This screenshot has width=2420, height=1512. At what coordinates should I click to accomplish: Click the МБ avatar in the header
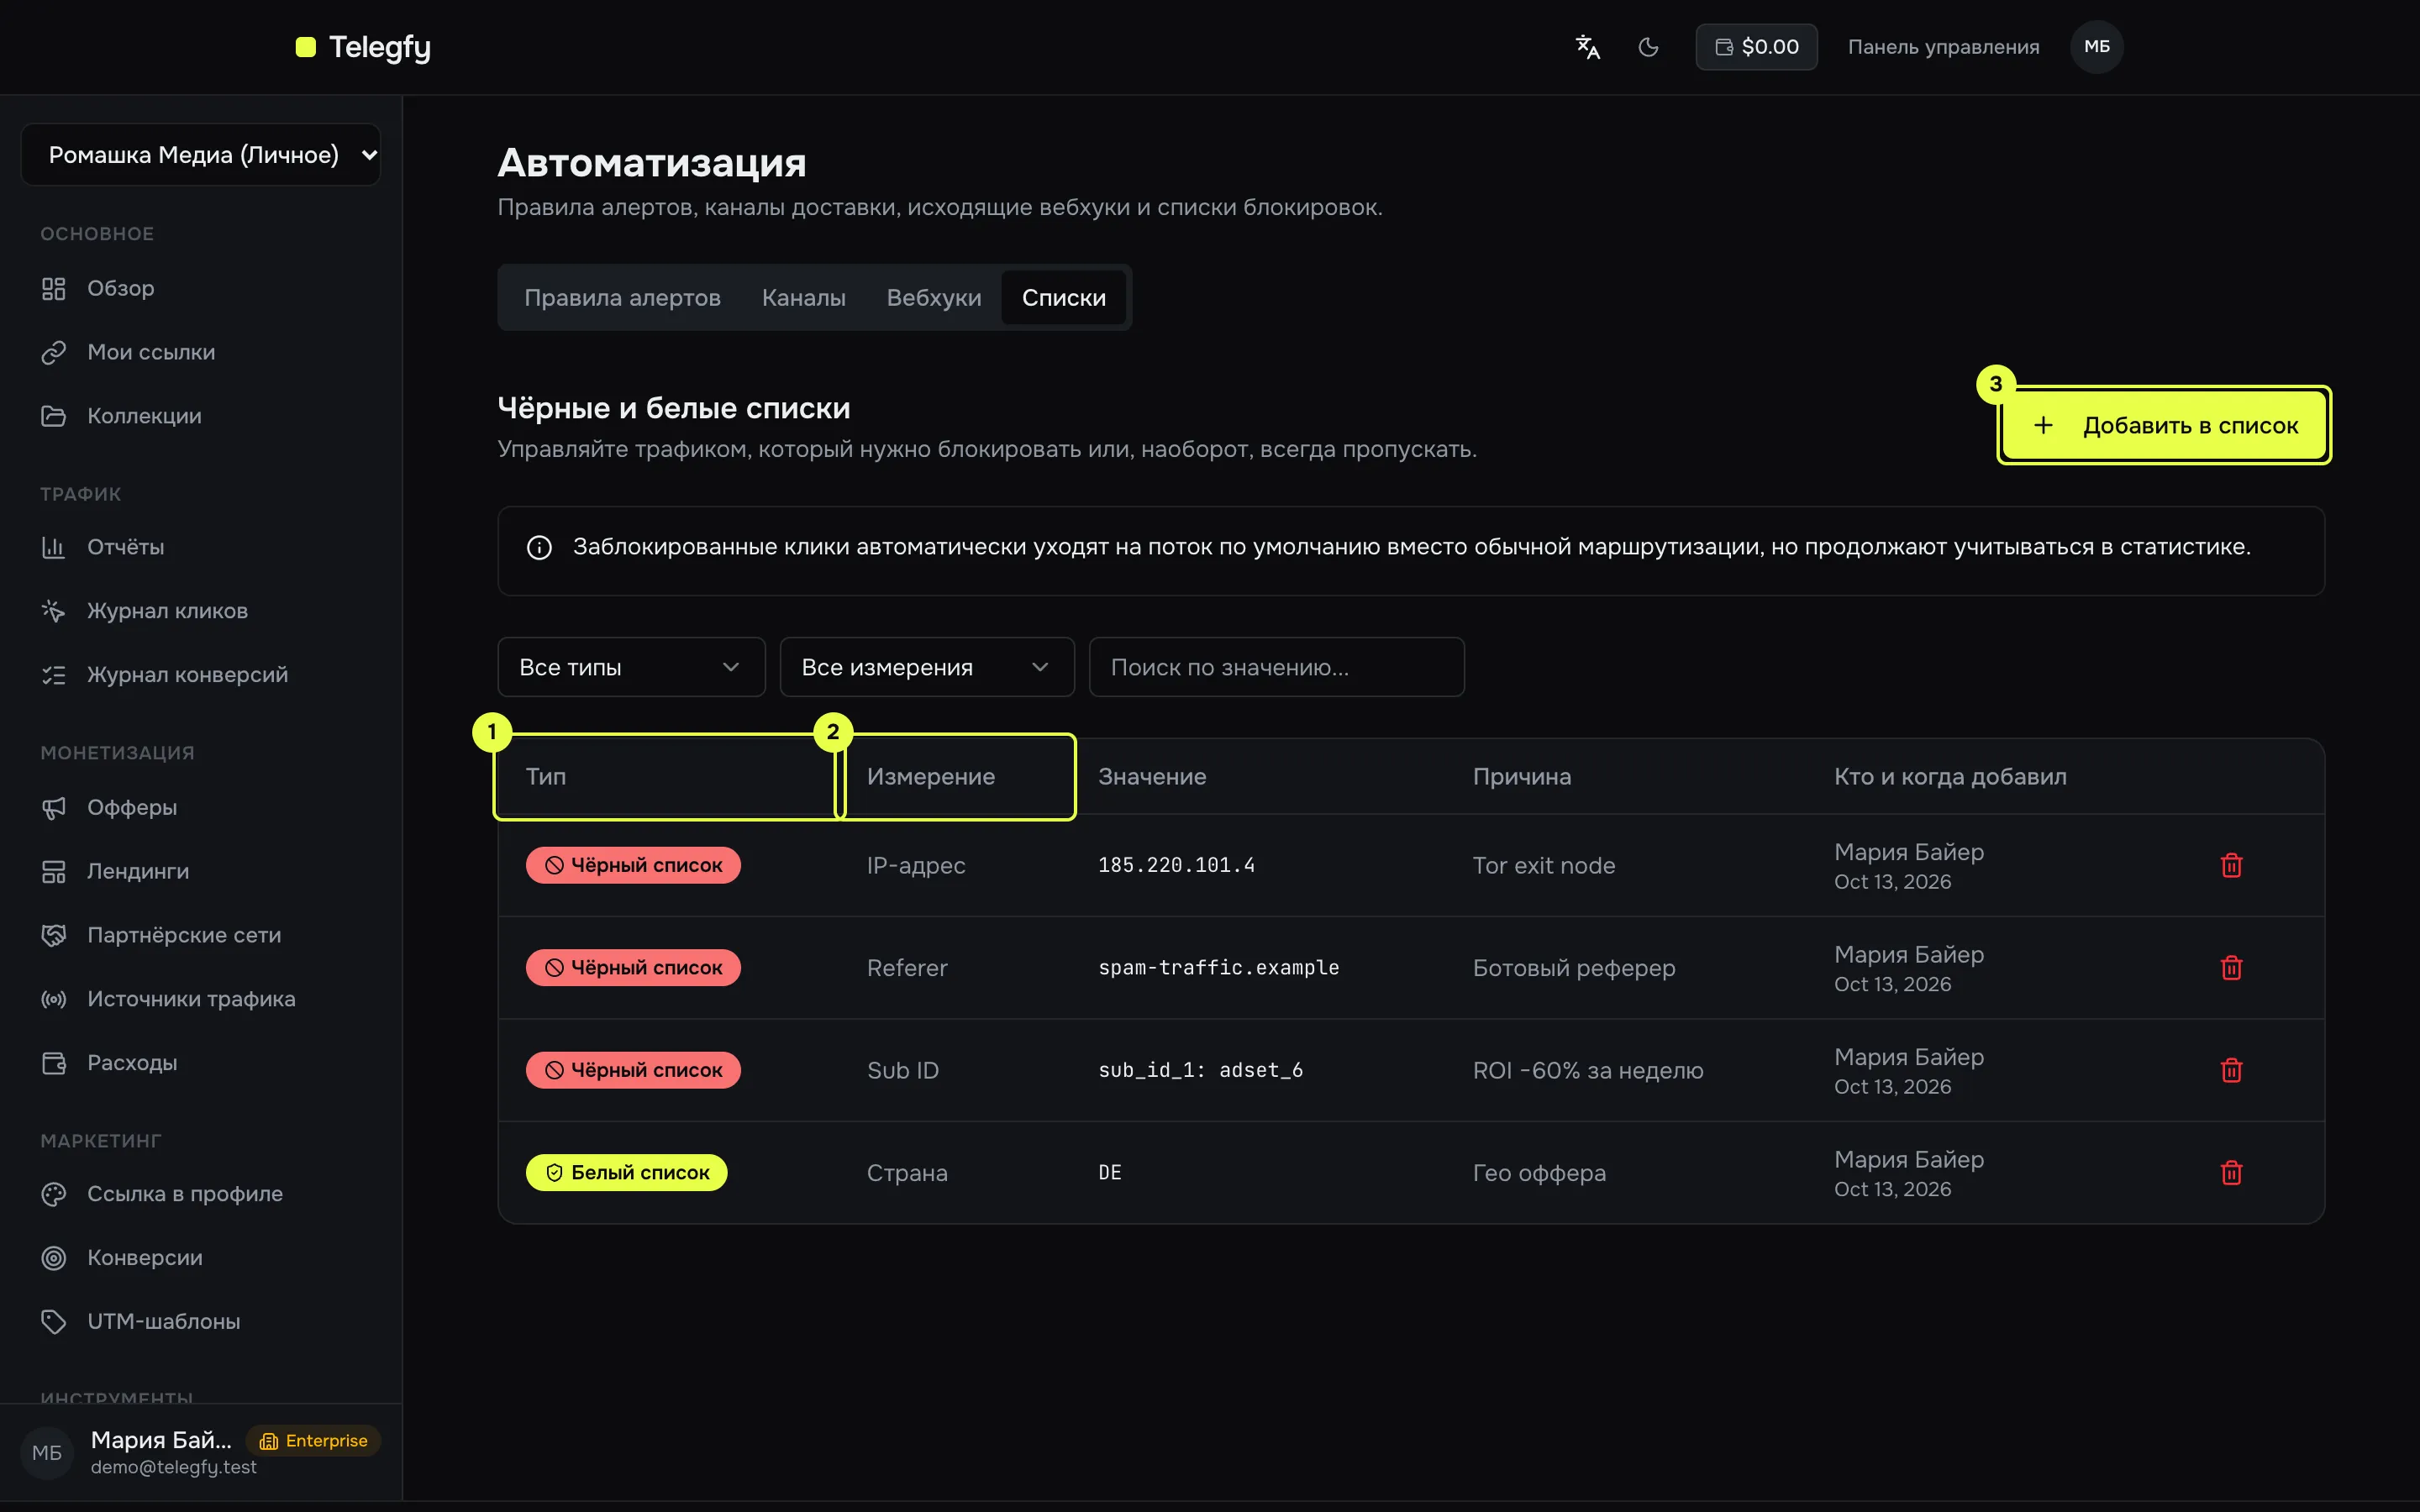pos(2096,47)
